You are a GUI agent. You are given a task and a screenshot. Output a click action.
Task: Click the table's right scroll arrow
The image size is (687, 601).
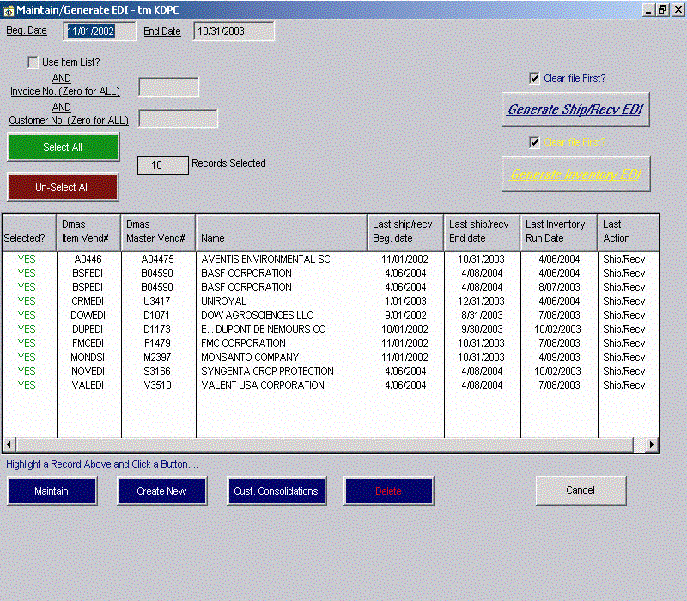point(652,445)
